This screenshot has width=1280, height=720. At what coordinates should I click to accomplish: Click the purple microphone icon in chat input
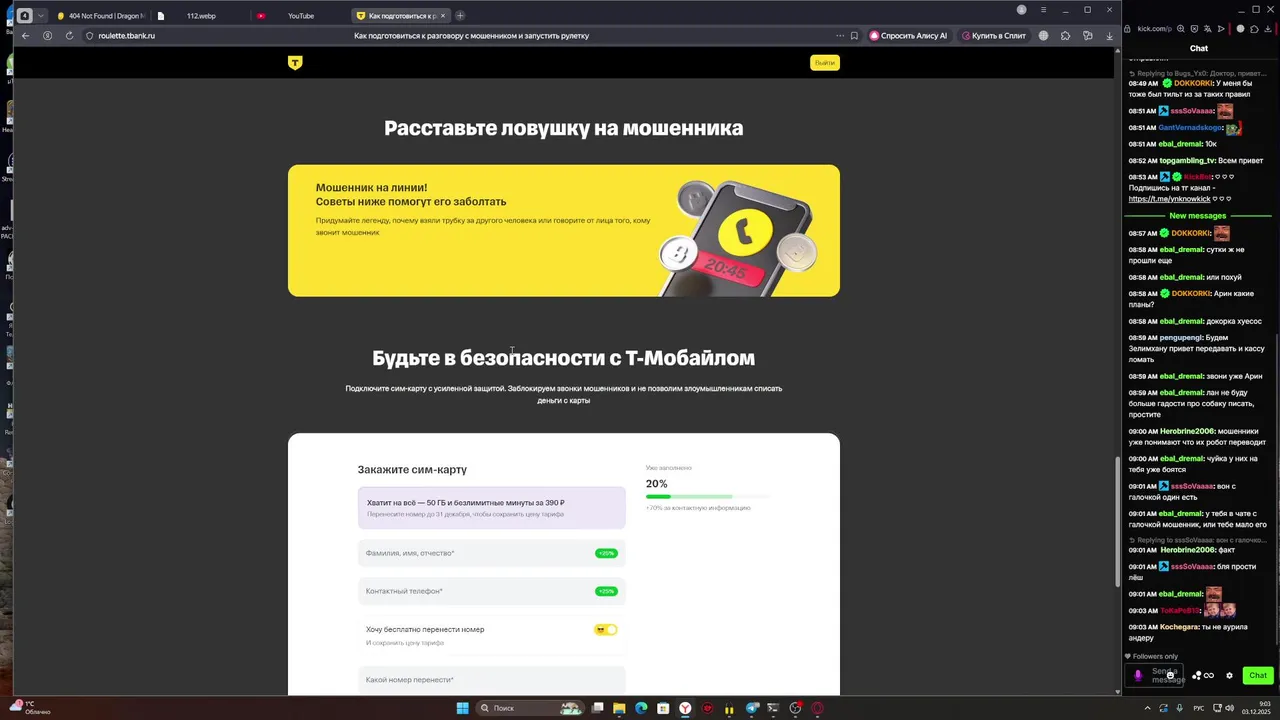click(1138, 676)
